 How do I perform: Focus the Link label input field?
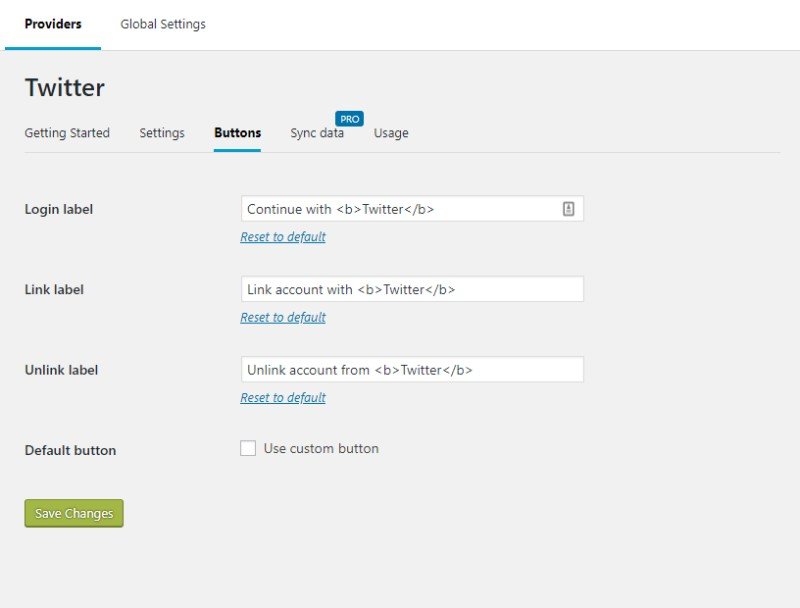[412, 289]
